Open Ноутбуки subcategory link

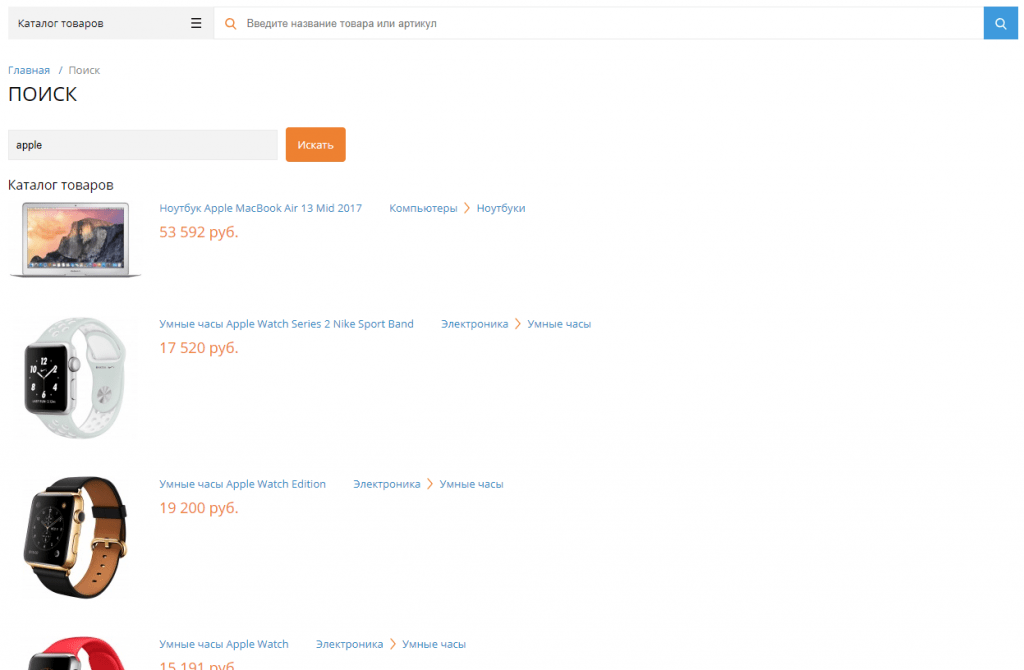point(501,208)
